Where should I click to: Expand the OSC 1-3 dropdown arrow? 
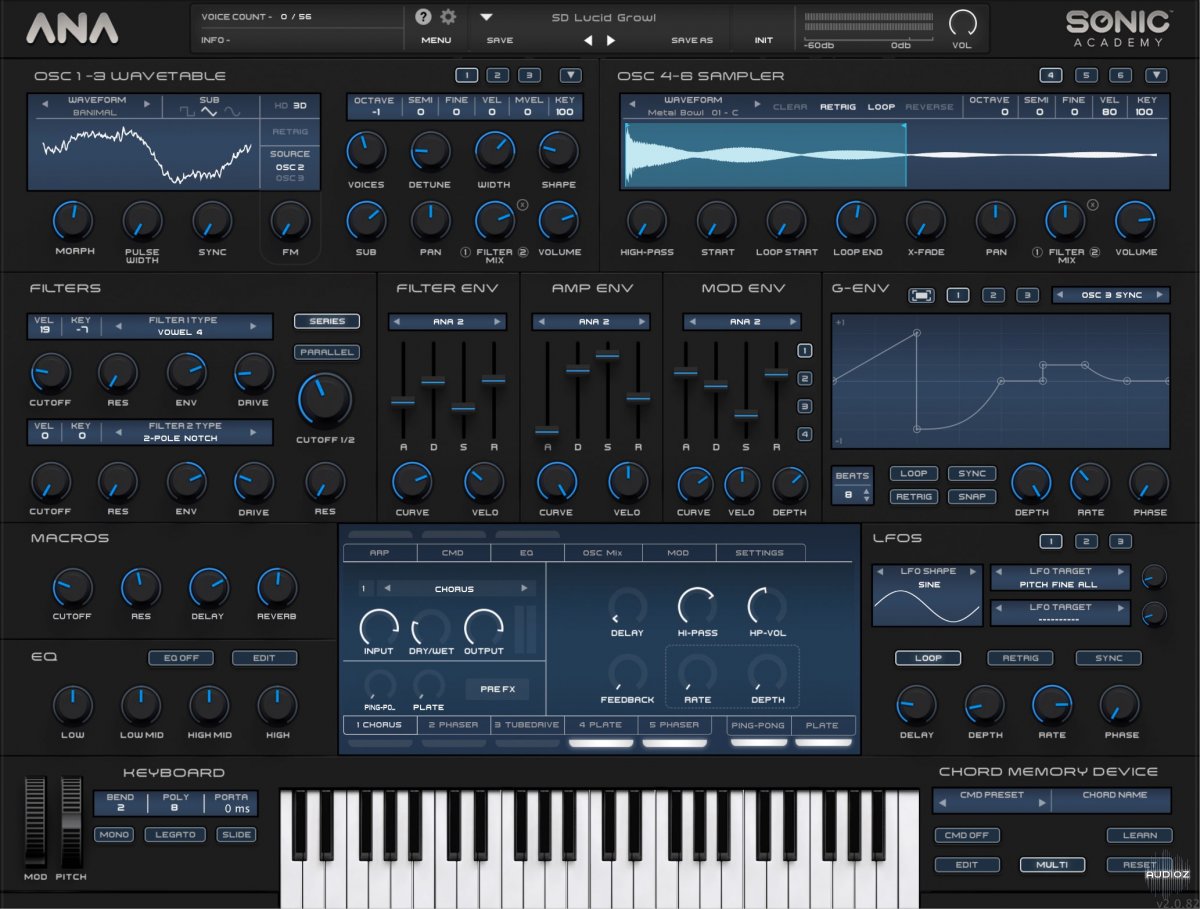pos(570,75)
